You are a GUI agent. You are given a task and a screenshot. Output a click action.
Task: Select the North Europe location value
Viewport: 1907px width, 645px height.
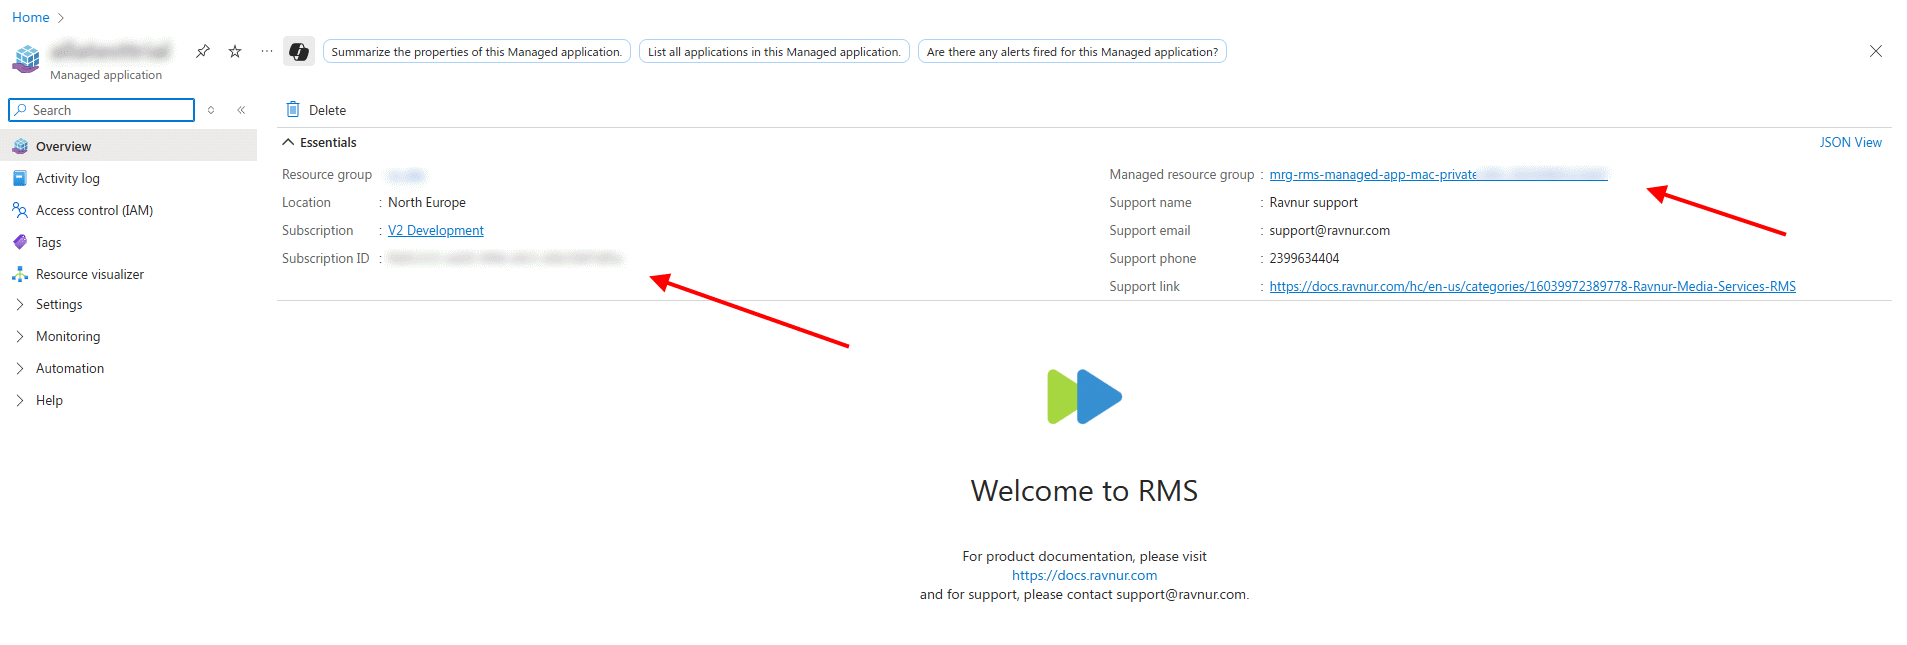point(427,202)
